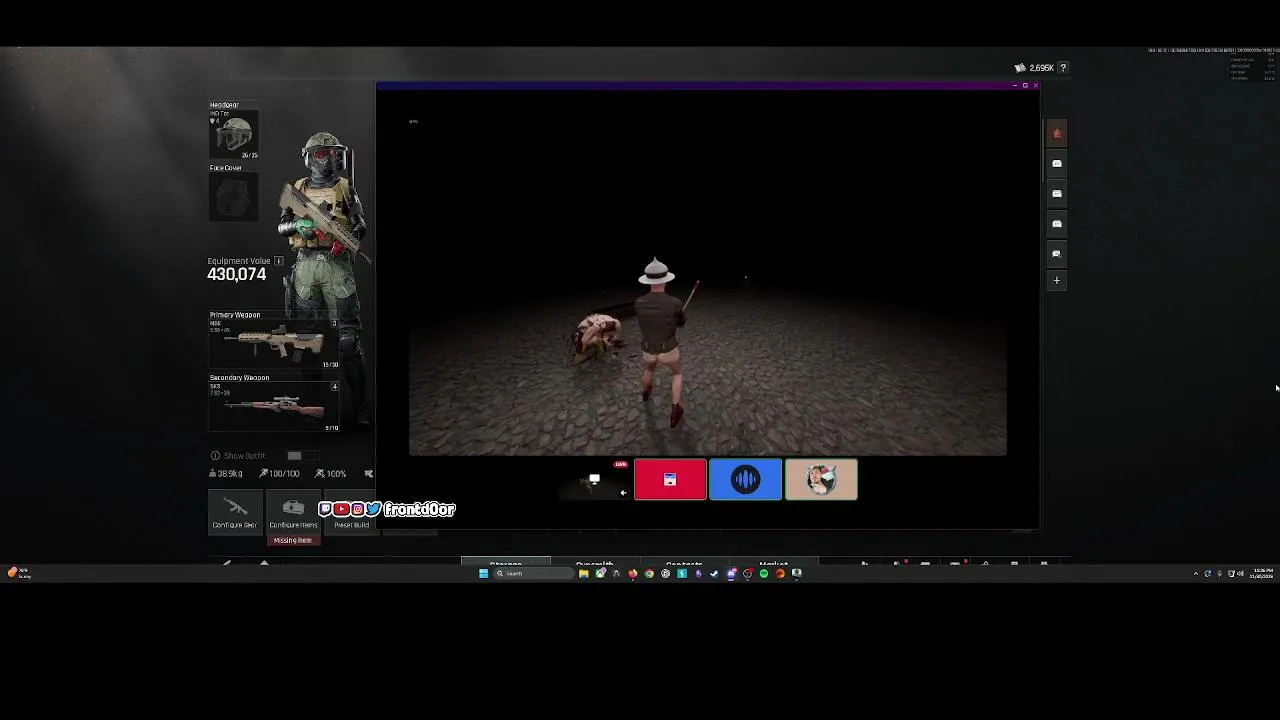This screenshot has height=720, width=1280.
Task: Select the MDR Primary Weapon slot
Action: 274,344
